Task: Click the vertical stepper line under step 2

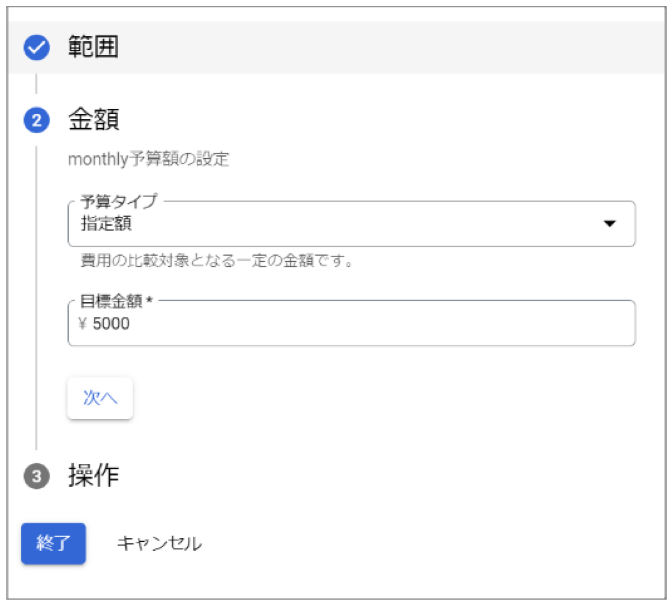Action: [x=36, y=300]
